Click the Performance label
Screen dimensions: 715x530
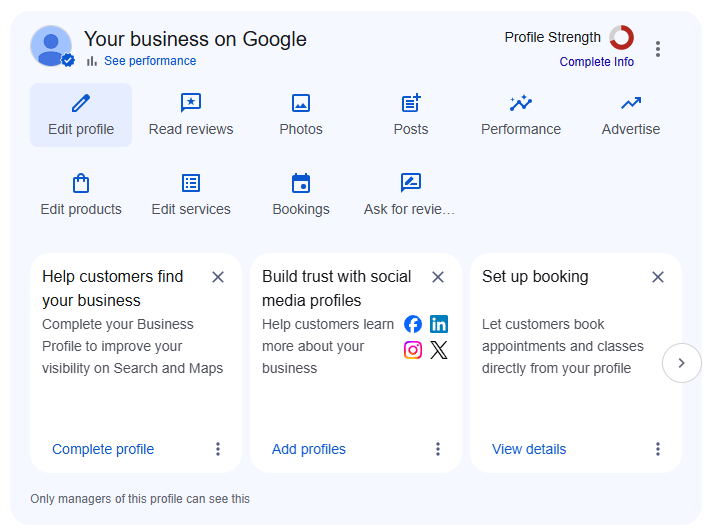[521, 129]
